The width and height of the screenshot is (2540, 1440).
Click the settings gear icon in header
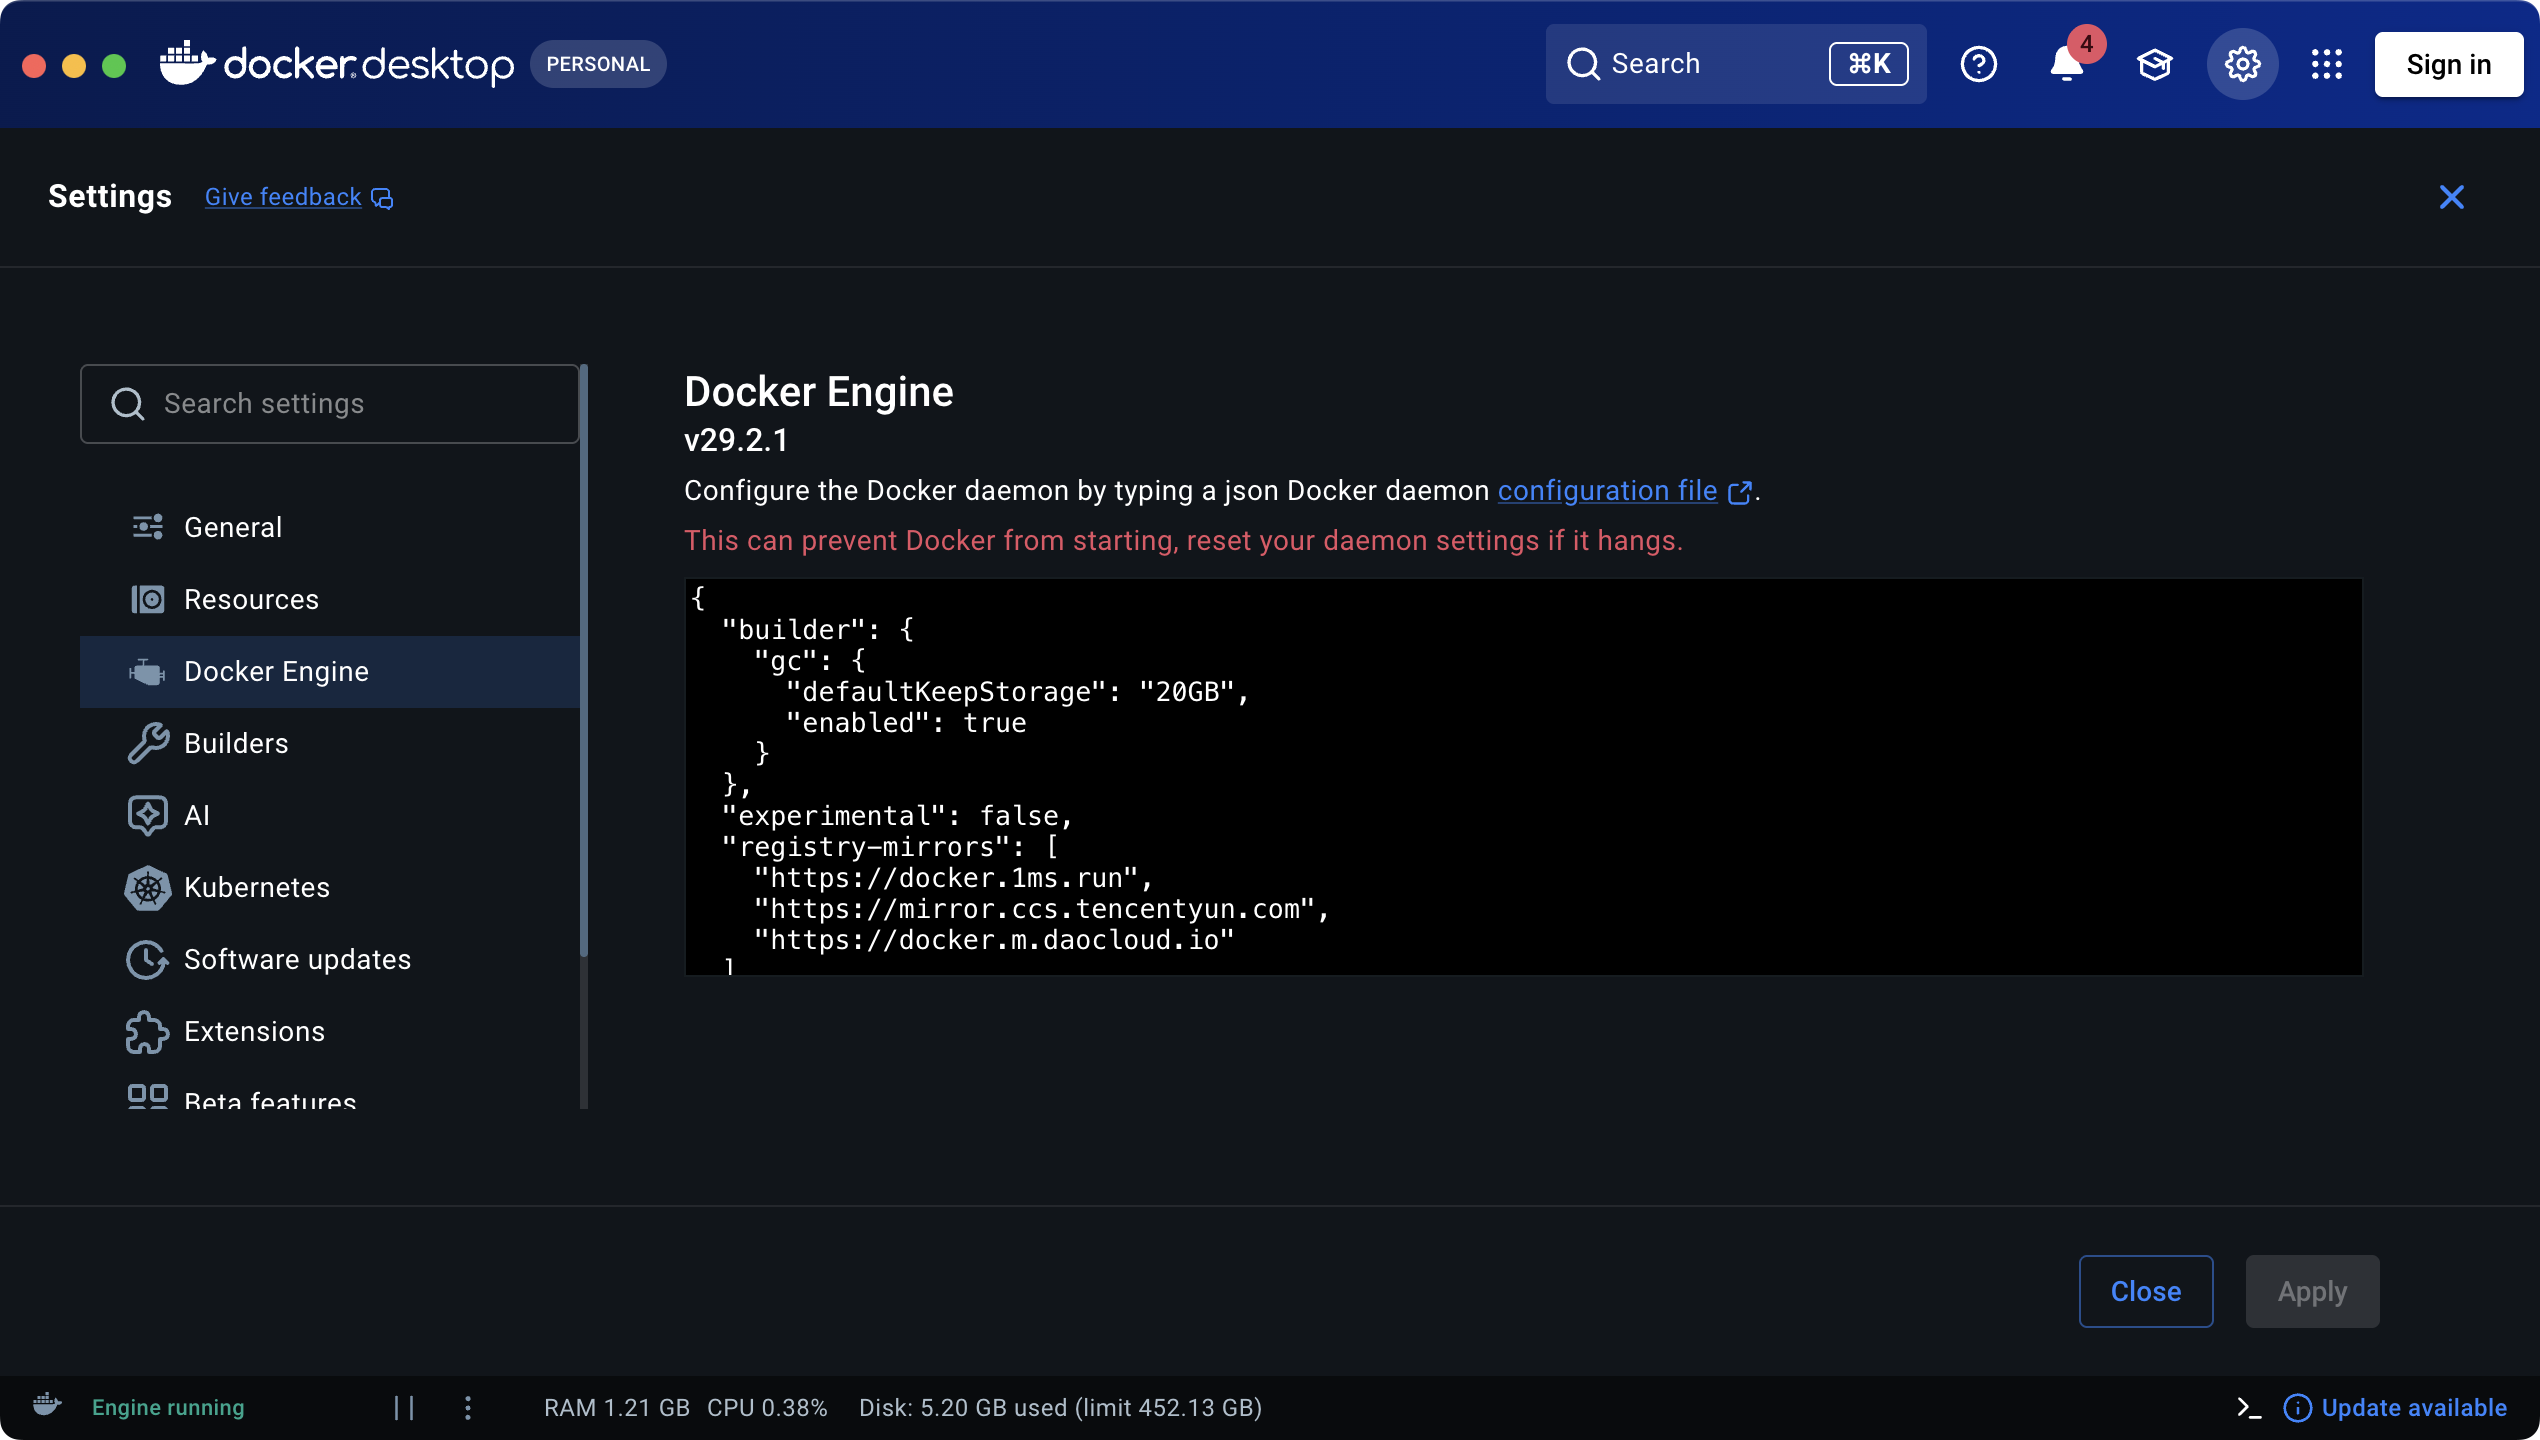coord(2242,65)
